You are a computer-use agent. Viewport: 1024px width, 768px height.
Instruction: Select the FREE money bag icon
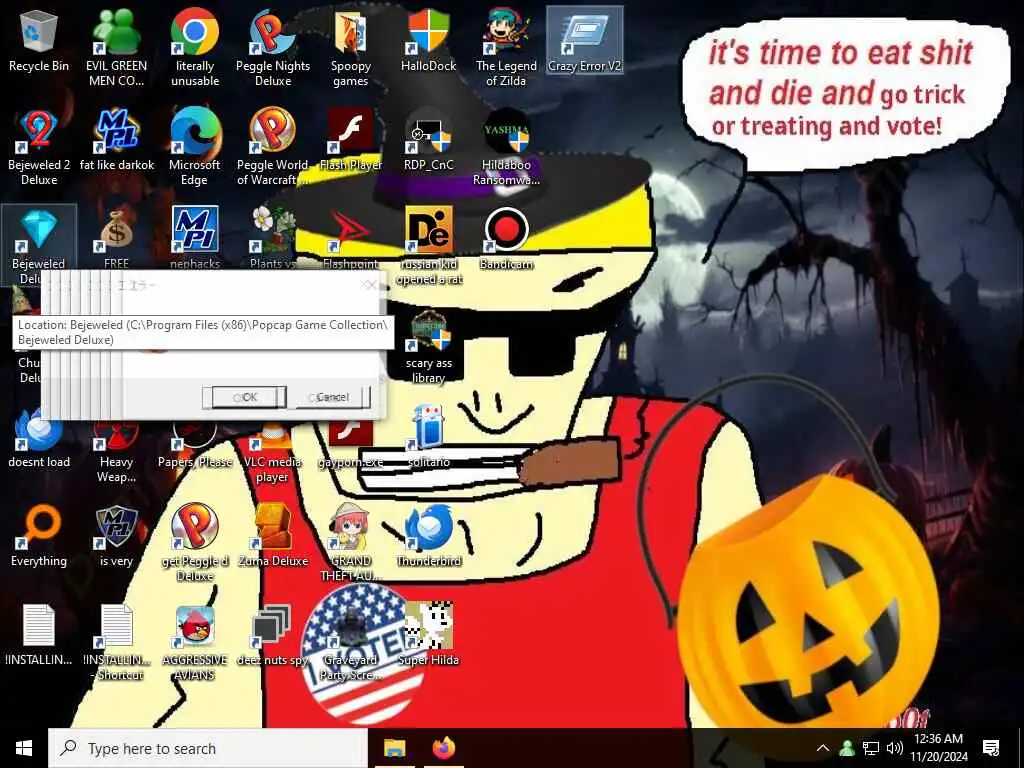pyautogui.click(x=116, y=238)
